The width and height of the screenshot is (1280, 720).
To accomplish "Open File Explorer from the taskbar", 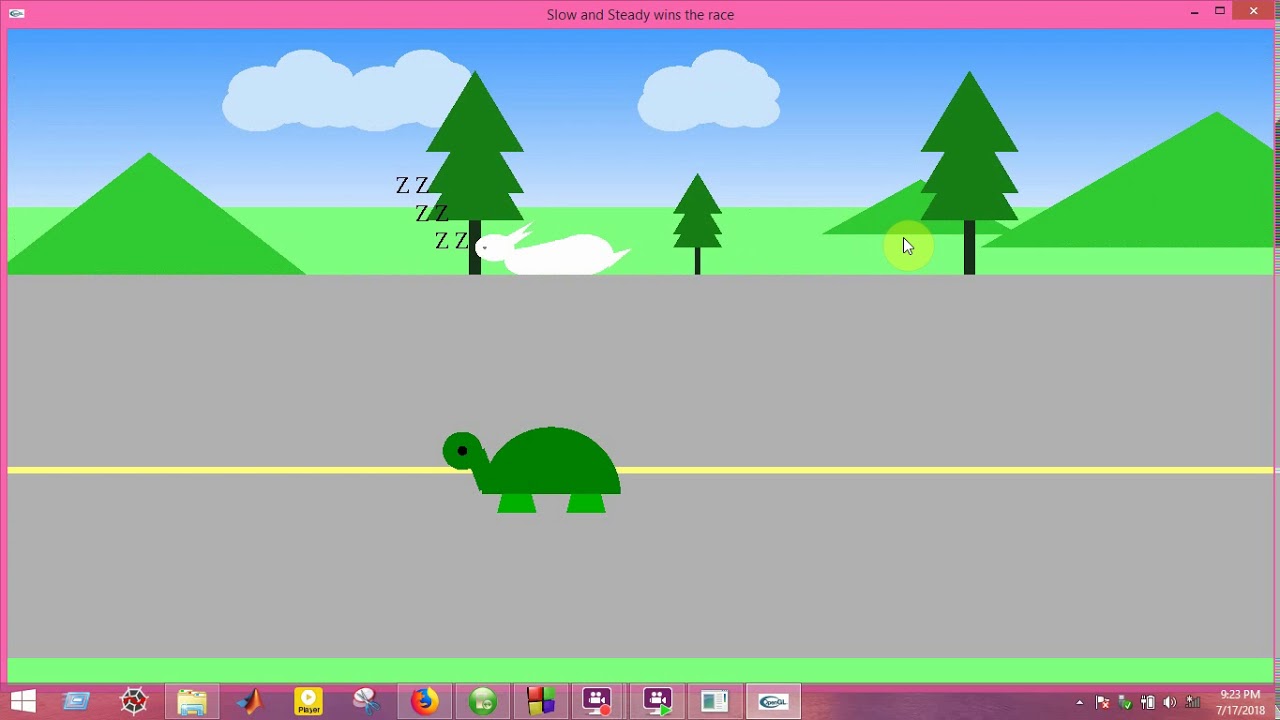I will coord(192,702).
